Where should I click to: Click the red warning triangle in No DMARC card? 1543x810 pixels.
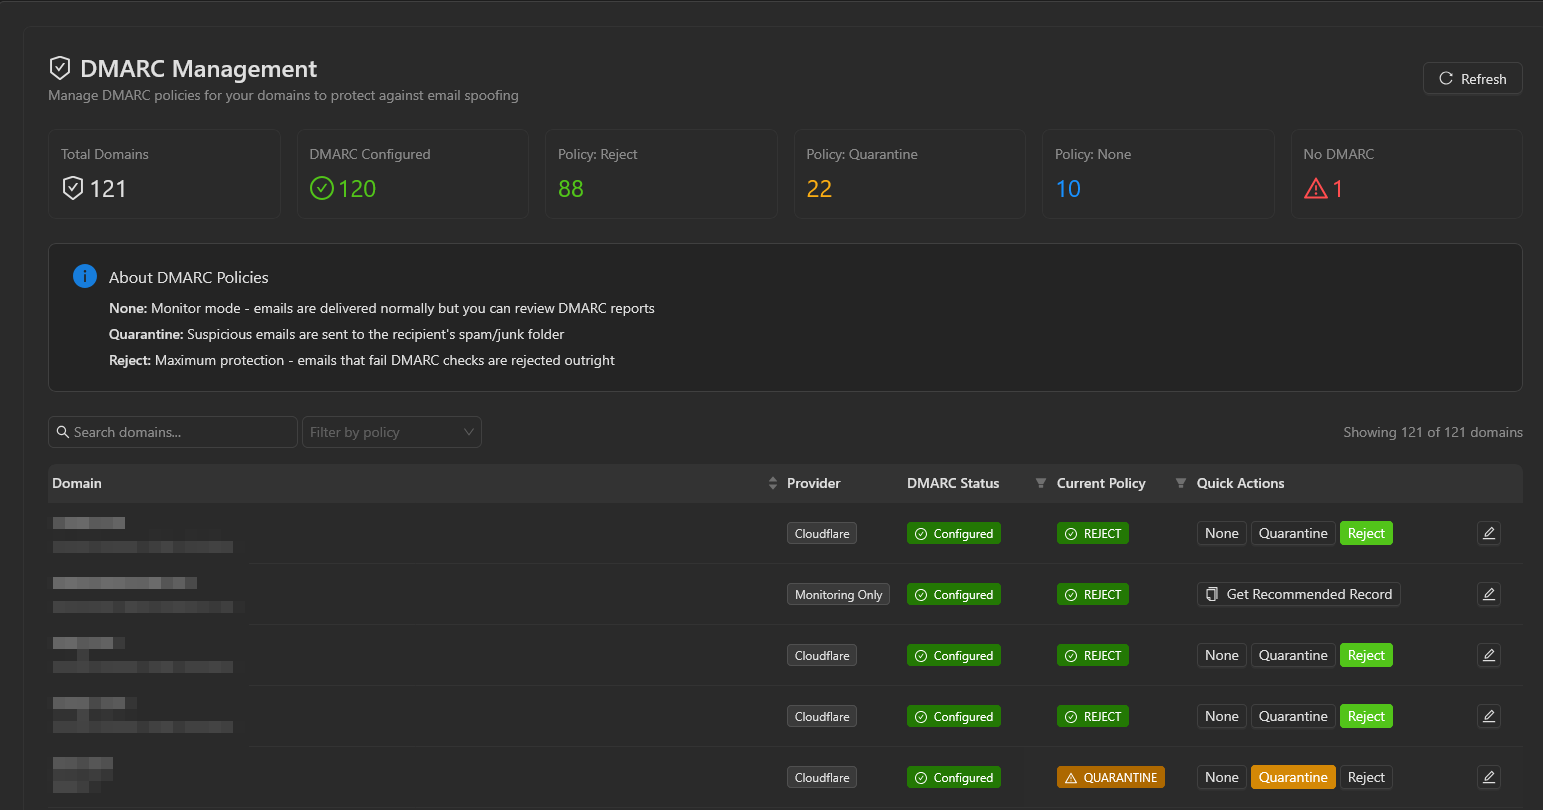(1315, 188)
